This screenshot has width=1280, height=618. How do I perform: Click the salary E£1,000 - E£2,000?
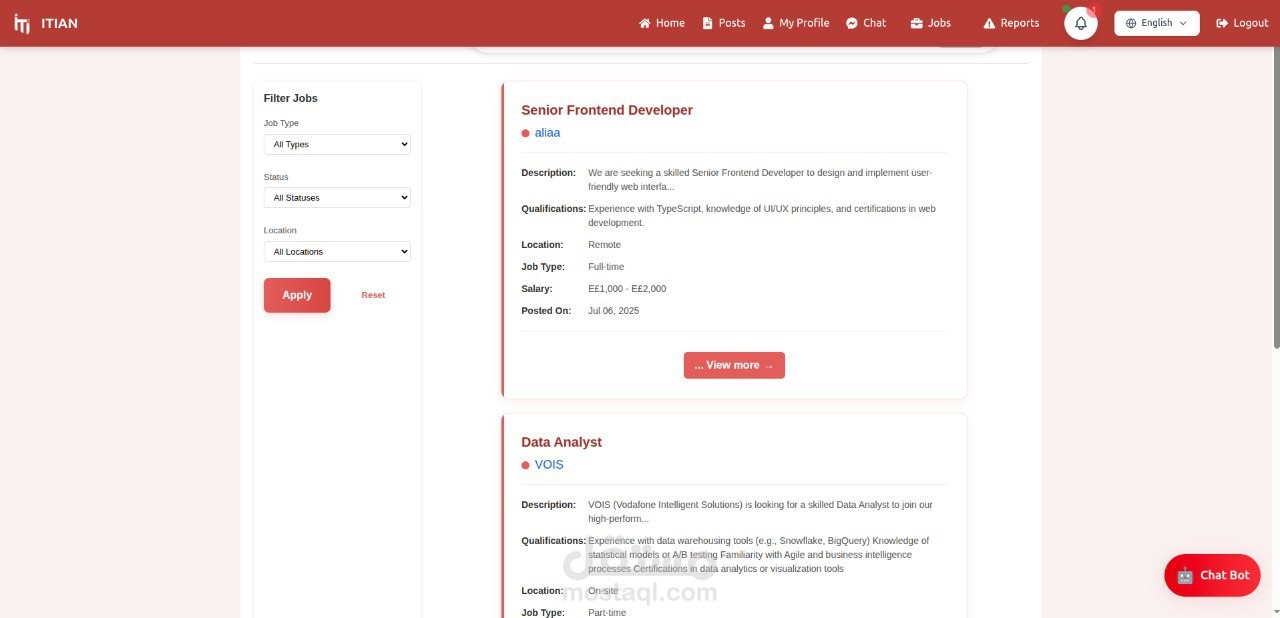(x=627, y=289)
